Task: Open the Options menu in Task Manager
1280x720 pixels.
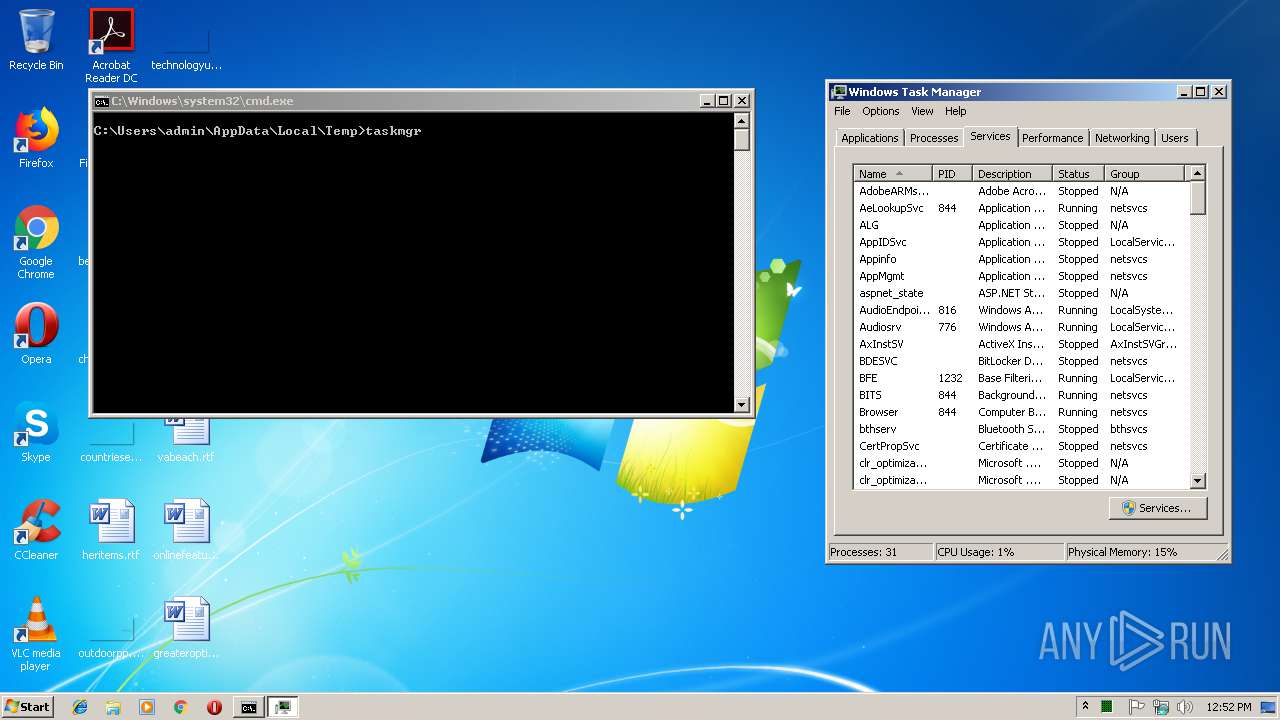Action: tap(881, 111)
